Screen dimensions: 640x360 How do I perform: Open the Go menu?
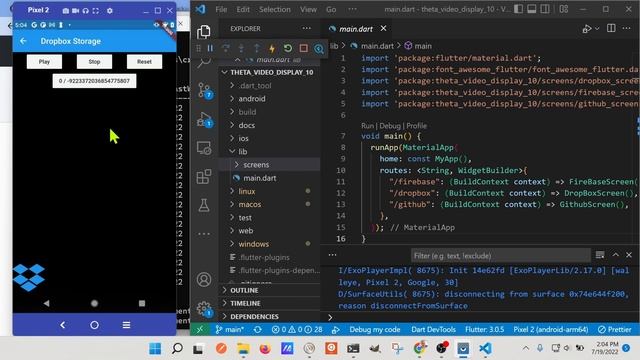[x=331, y=9]
